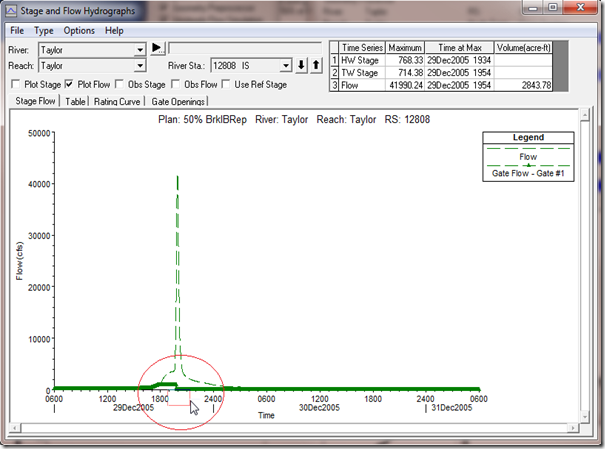Open the Type menu
The height and width of the screenshot is (449, 605).
pyautogui.click(x=44, y=30)
